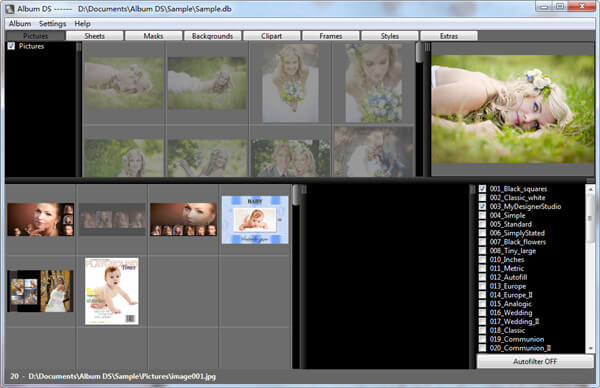
Task: Switch to the Clipart tab
Action: (271, 36)
